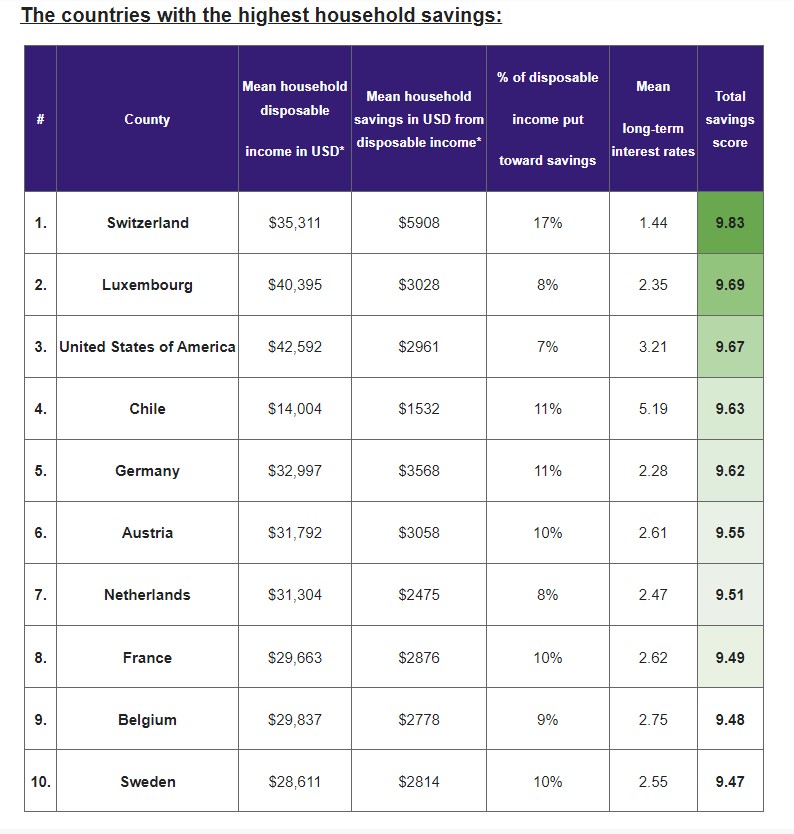The image size is (794, 834).
Task: Click France's $29,663 income cell
Action: [x=295, y=658]
